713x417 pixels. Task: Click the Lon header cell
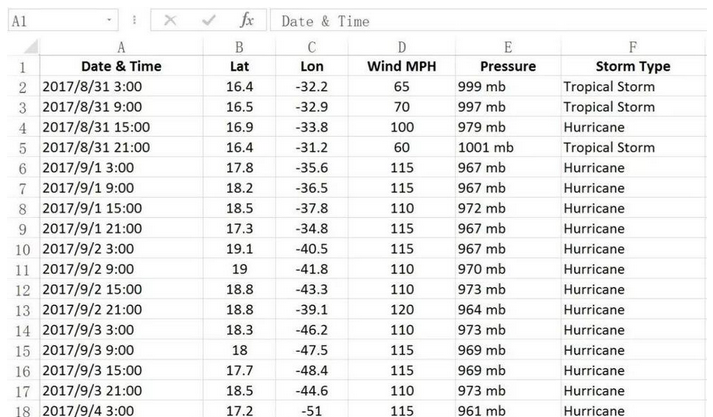(x=311, y=66)
